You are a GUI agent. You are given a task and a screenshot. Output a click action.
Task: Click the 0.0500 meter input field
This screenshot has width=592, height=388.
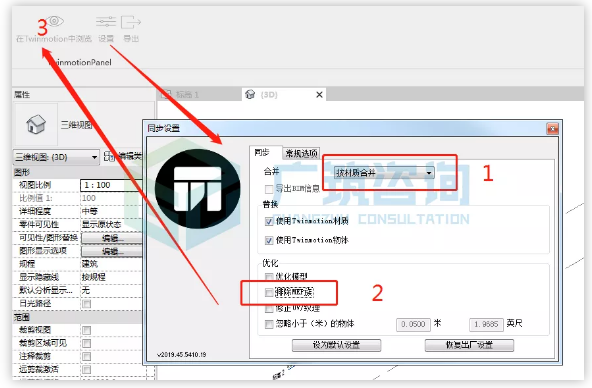[413, 324]
